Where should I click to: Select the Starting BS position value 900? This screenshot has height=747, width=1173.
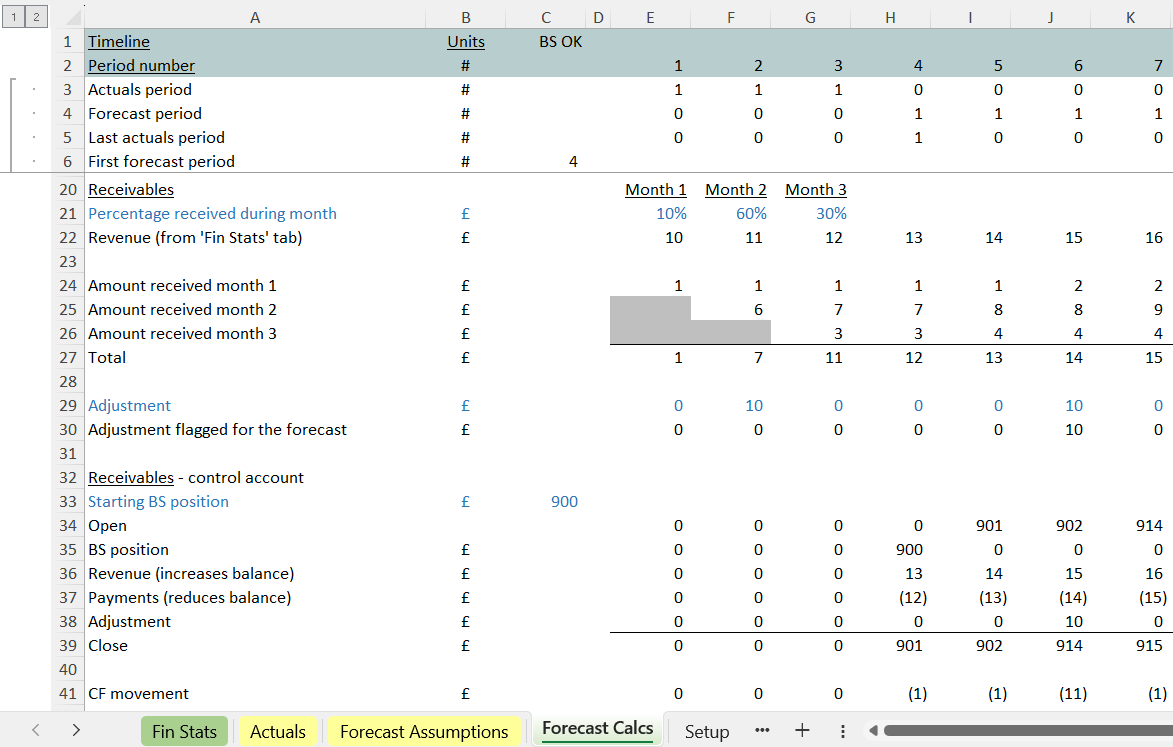564,502
